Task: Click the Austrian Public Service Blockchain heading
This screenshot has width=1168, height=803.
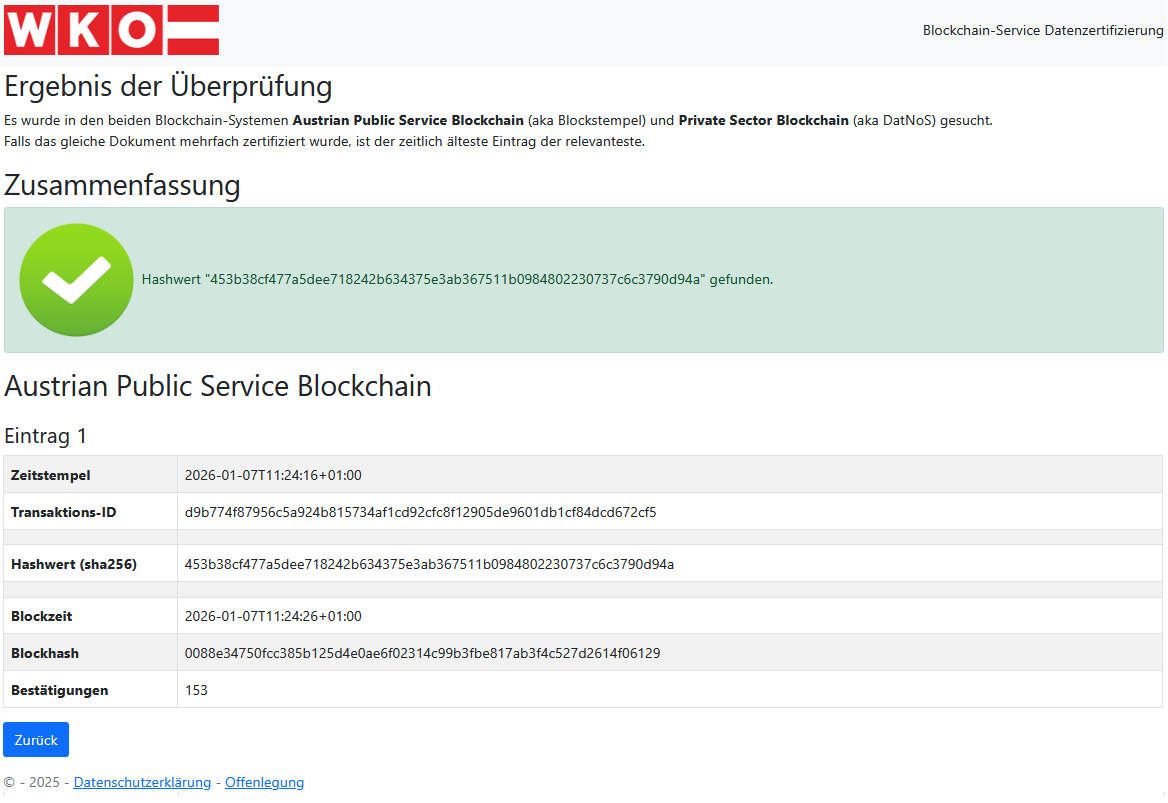Action: click(x=218, y=386)
